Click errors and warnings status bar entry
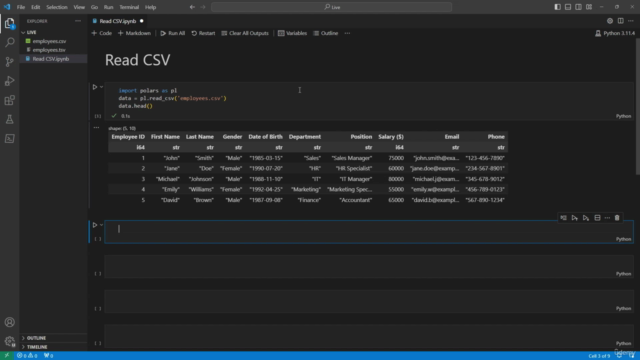The height and width of the screenshot is (360, 640). [27, 356]
